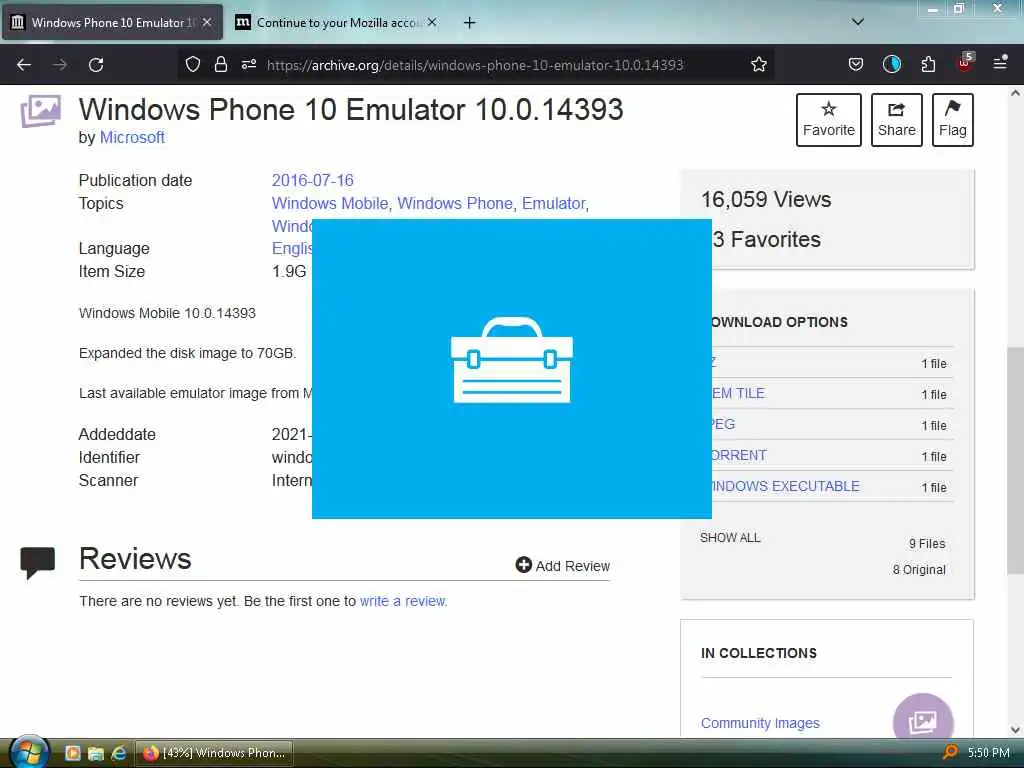The height and width of the screenshot is (768, 1024).
Task: Open the Windows Mobile topic link
Action: click(x=330, y=204)
